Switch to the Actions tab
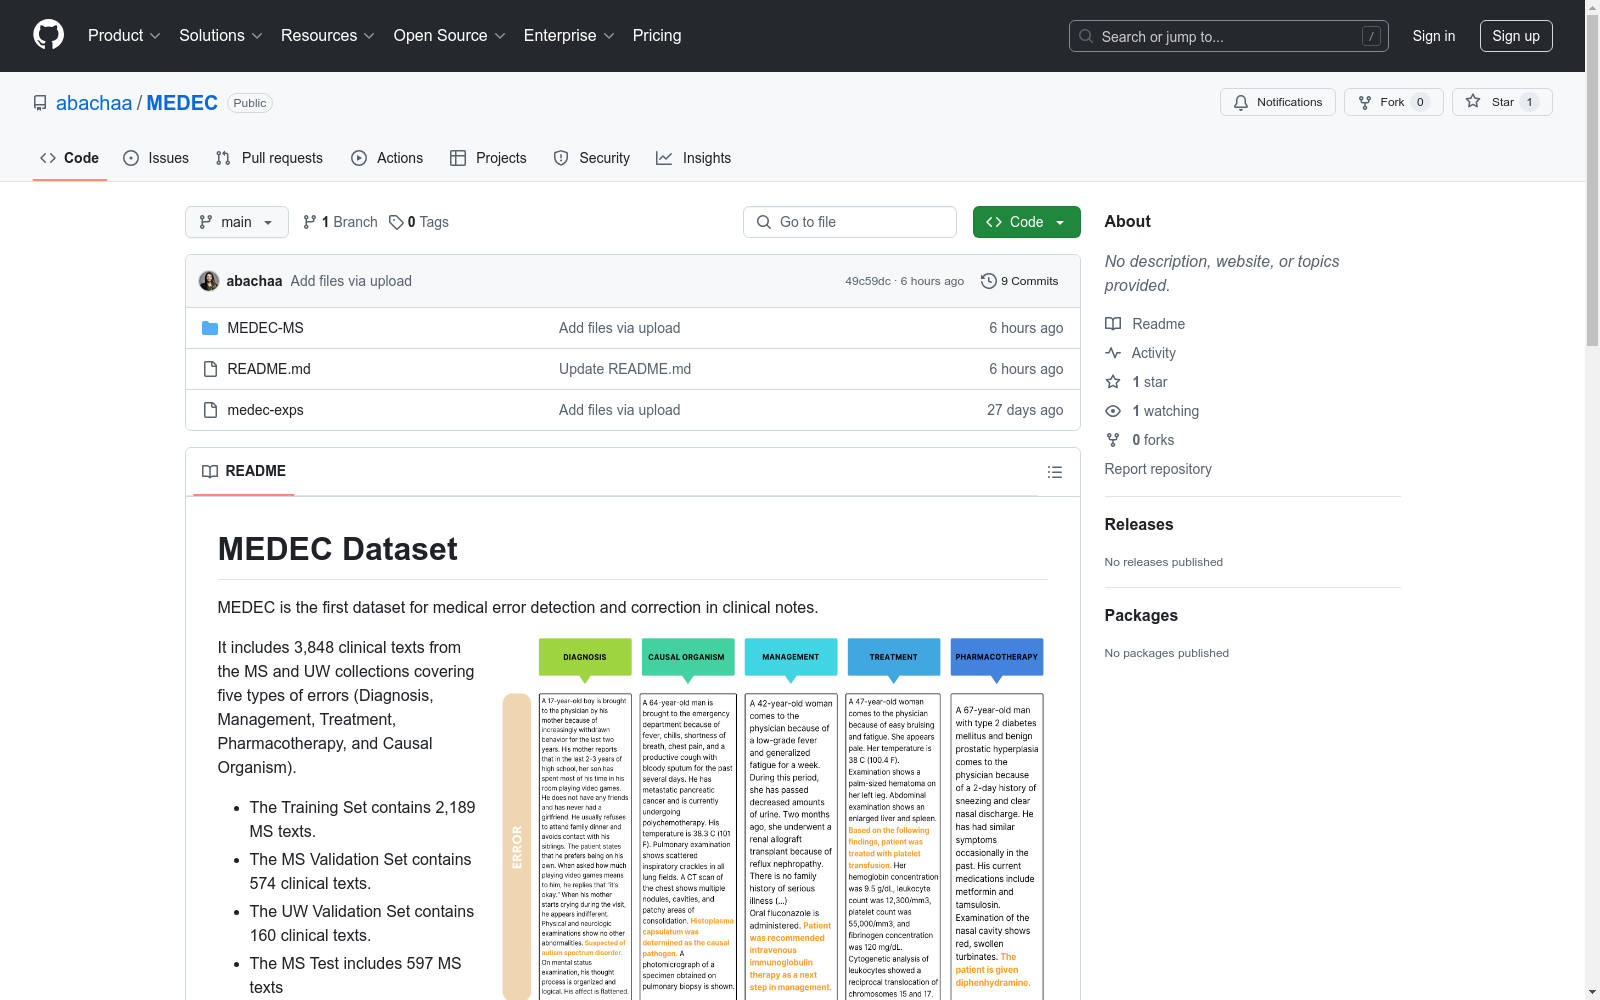This screenshot has width=1600, height=1000. point(387,158)
